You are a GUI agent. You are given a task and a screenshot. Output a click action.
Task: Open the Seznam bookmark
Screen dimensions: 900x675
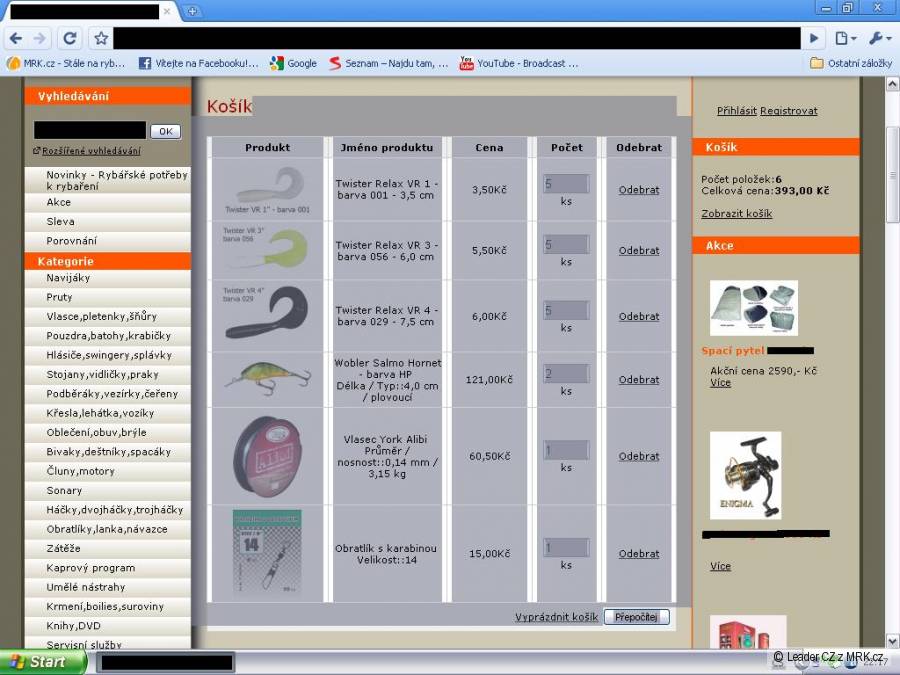388,63
